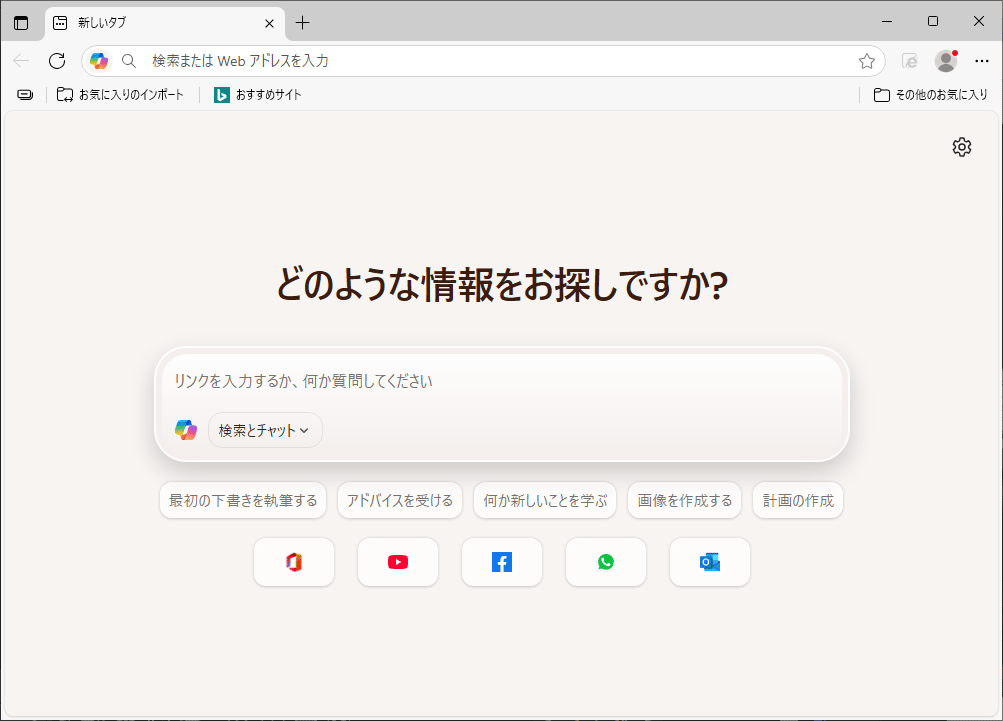Focus the address bar 検索または Web アドレスを入力

[x=483, y=61]
